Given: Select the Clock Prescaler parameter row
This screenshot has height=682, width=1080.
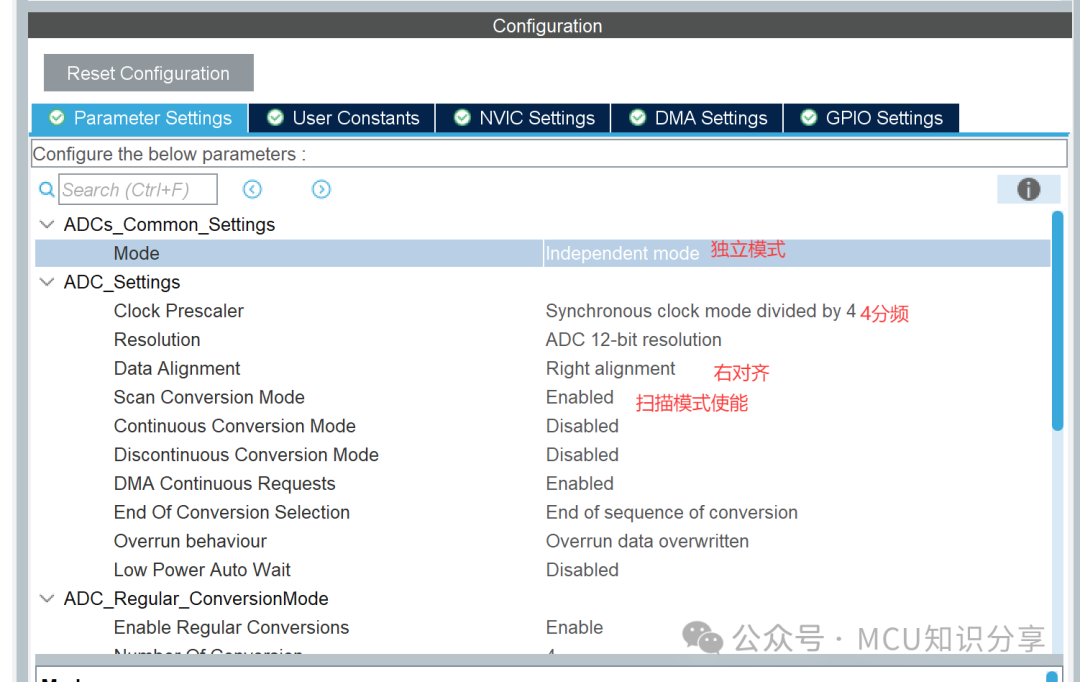Looking at the screenshot, I should 543,311.
